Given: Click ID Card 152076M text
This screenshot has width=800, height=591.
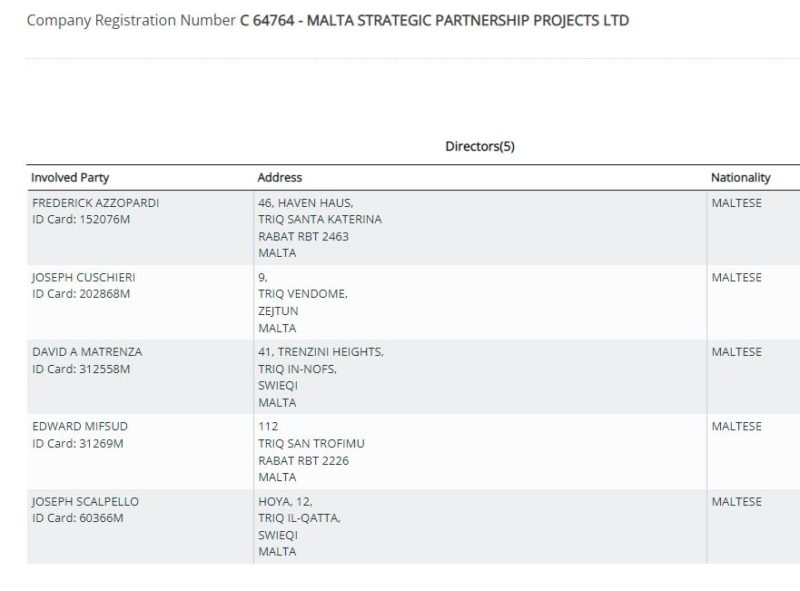Looking at the screenshot, I should pyautogui.click(x=81, y=219).
